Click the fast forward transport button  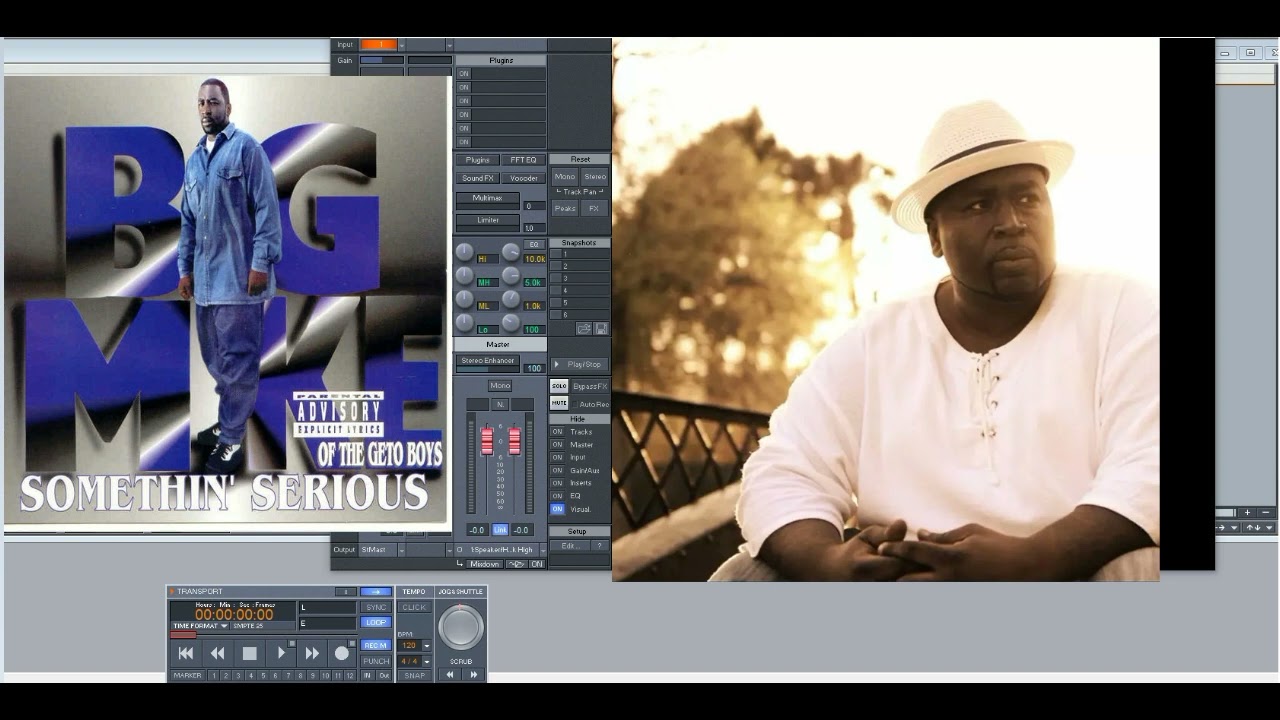pyautogui.click(x=312, y=653)
